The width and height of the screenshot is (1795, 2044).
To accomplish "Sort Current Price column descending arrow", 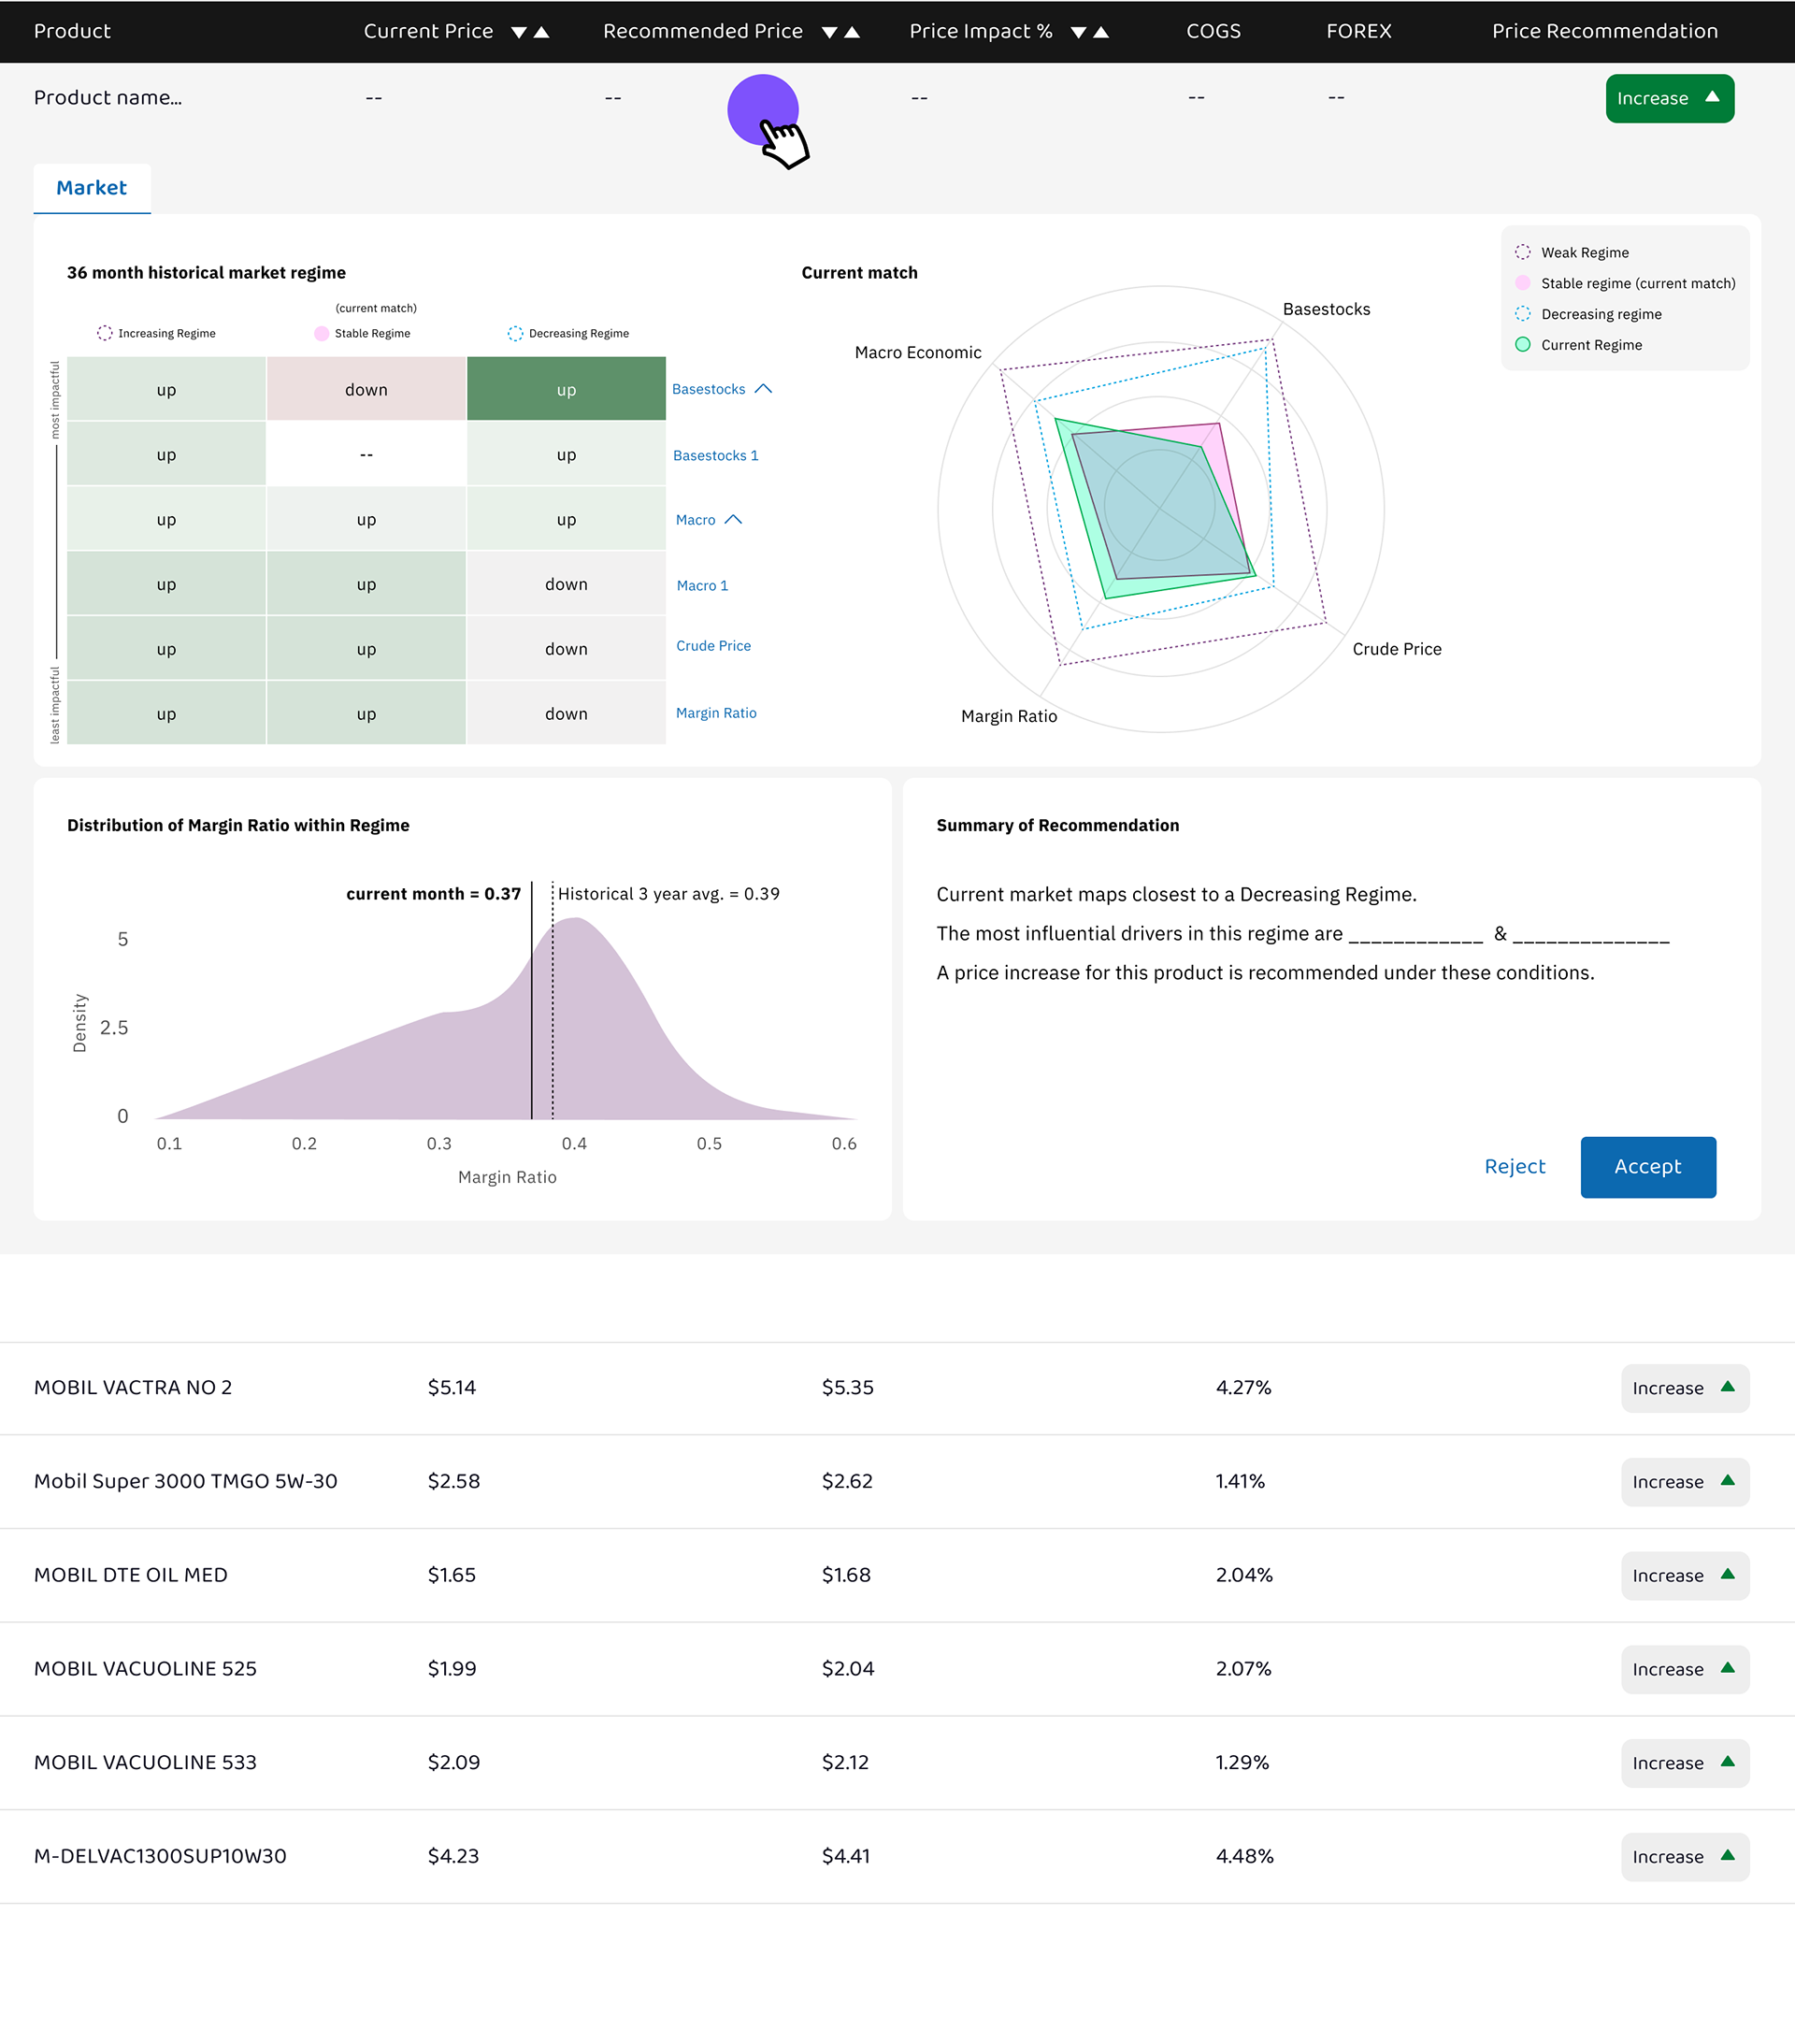I will click(518, 32).
